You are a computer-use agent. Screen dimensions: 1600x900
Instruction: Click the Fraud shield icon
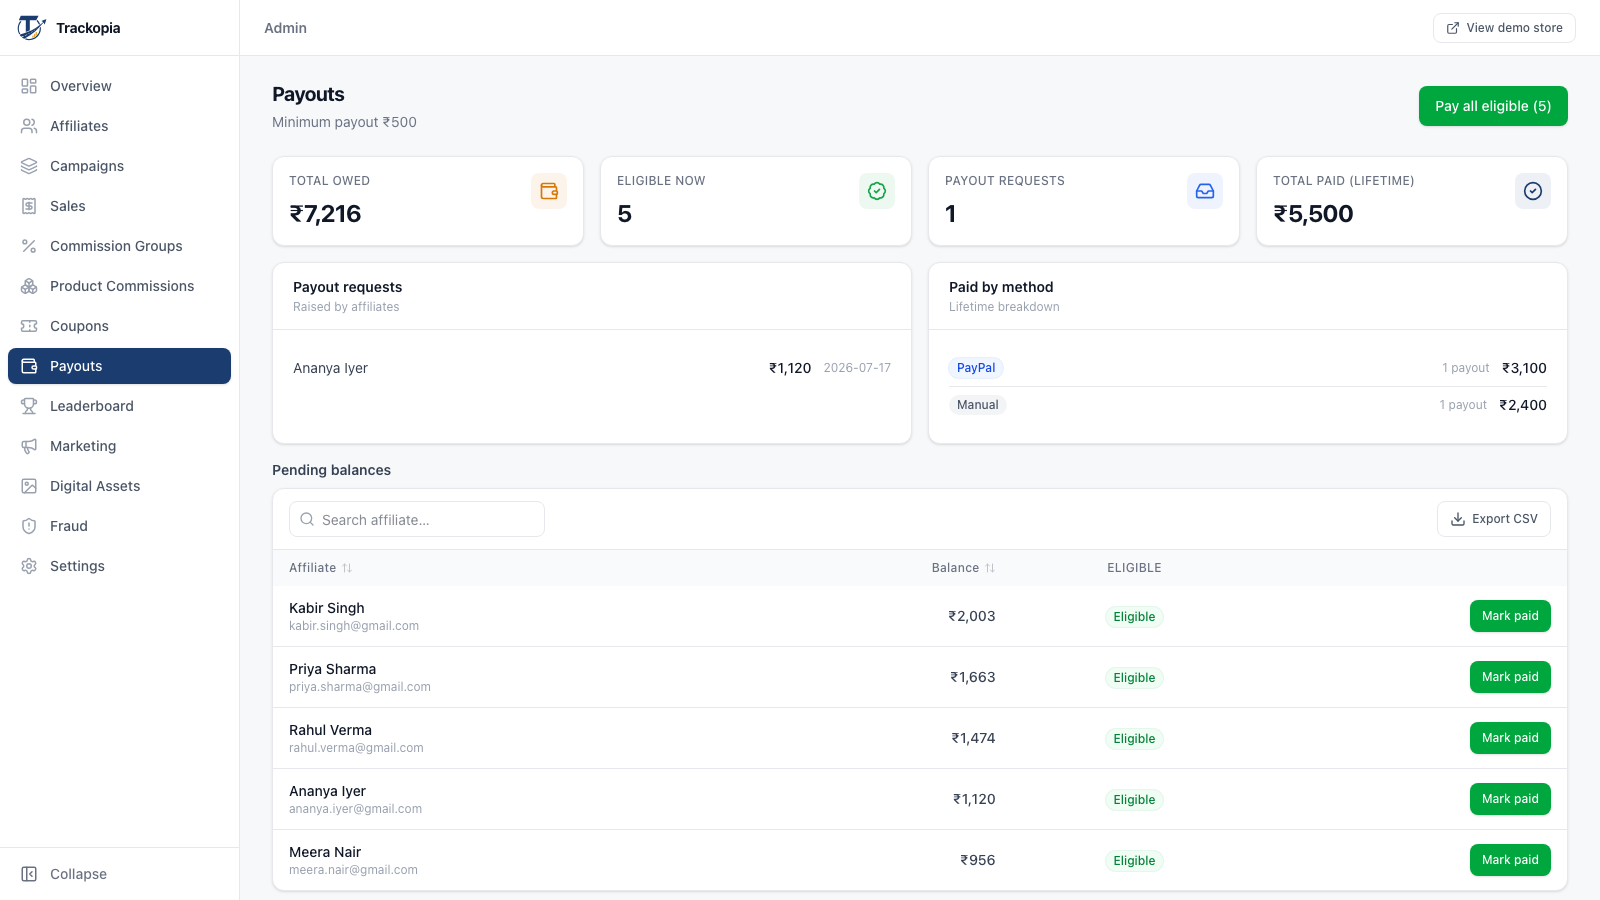click(29, 526)
